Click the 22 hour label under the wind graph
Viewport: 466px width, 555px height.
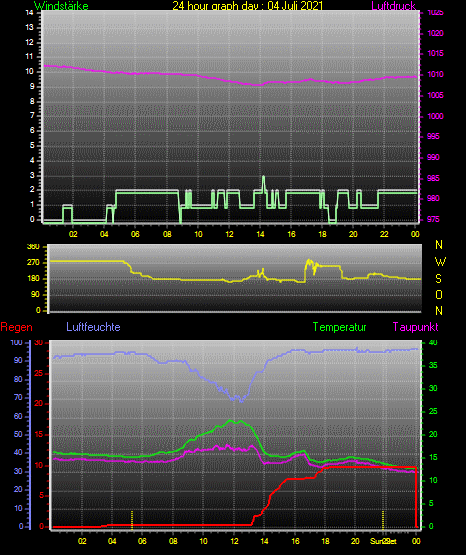pyautogui.click(x=384, y=234)
